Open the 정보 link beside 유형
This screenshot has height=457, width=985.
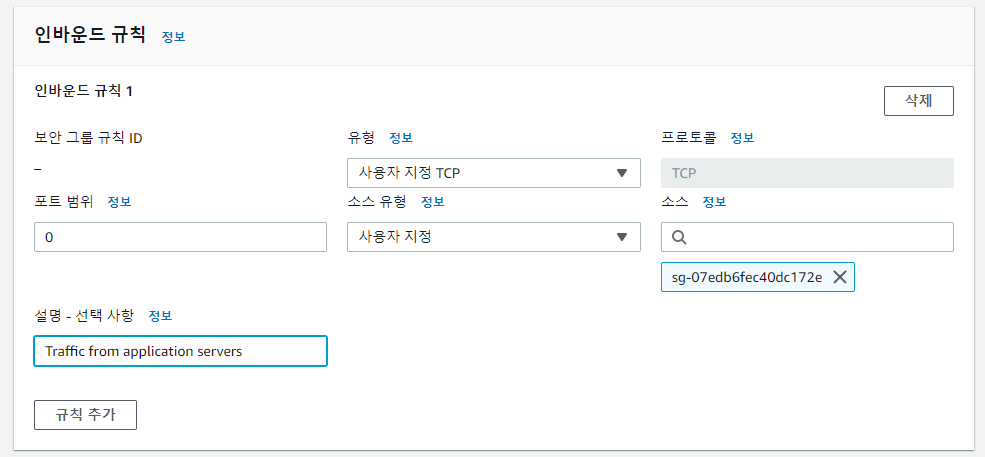click(x=401, y=138)
